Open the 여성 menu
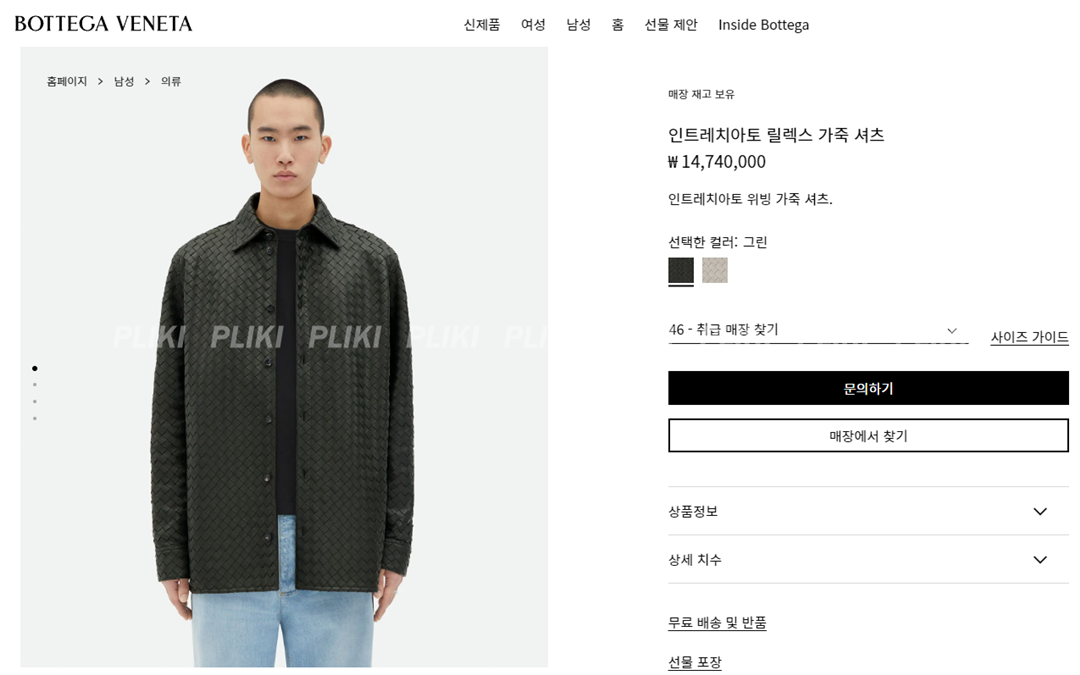 click(x=533, y=25)
